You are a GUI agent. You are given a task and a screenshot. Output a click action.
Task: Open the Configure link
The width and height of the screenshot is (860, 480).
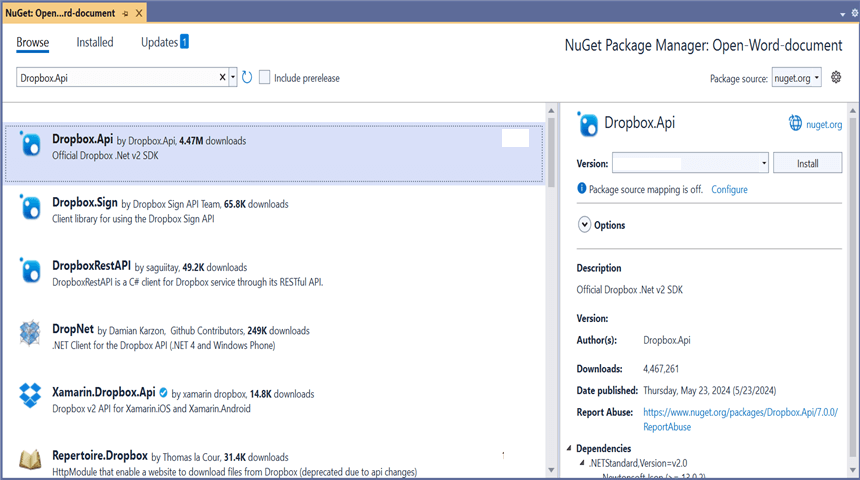click(x=729, y=189)
